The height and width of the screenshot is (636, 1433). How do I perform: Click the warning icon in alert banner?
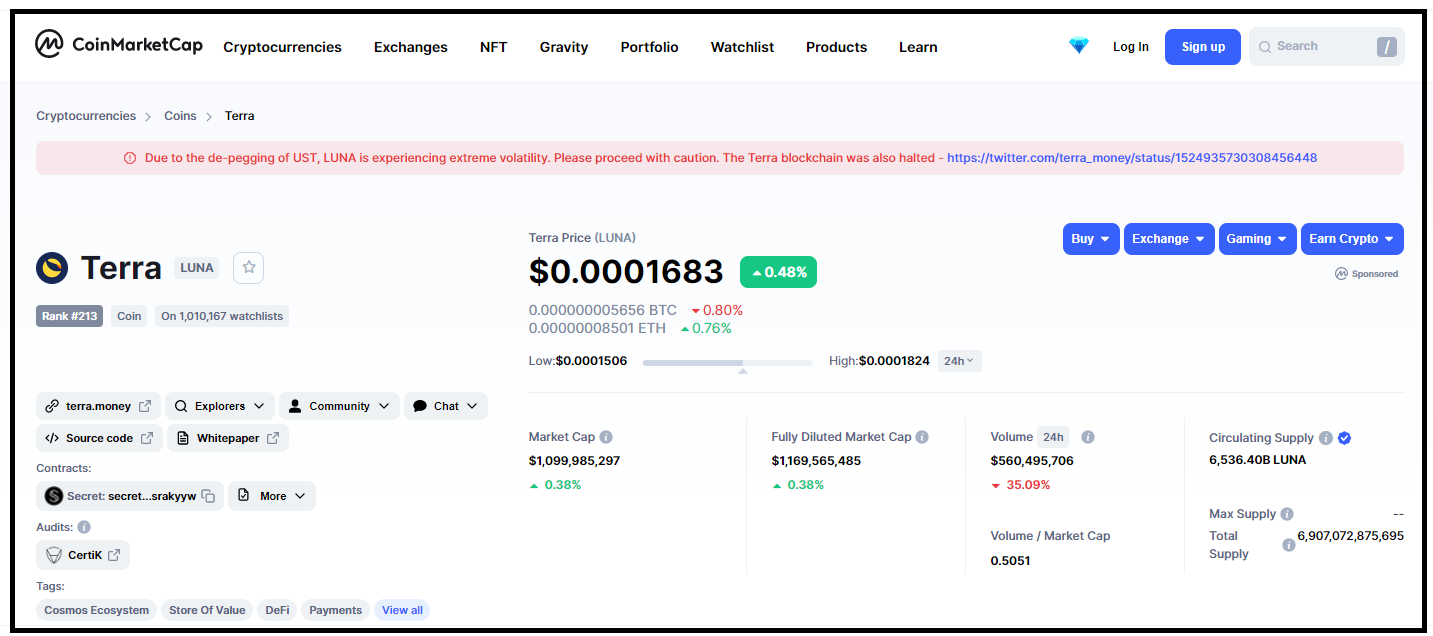pos(130,158)
